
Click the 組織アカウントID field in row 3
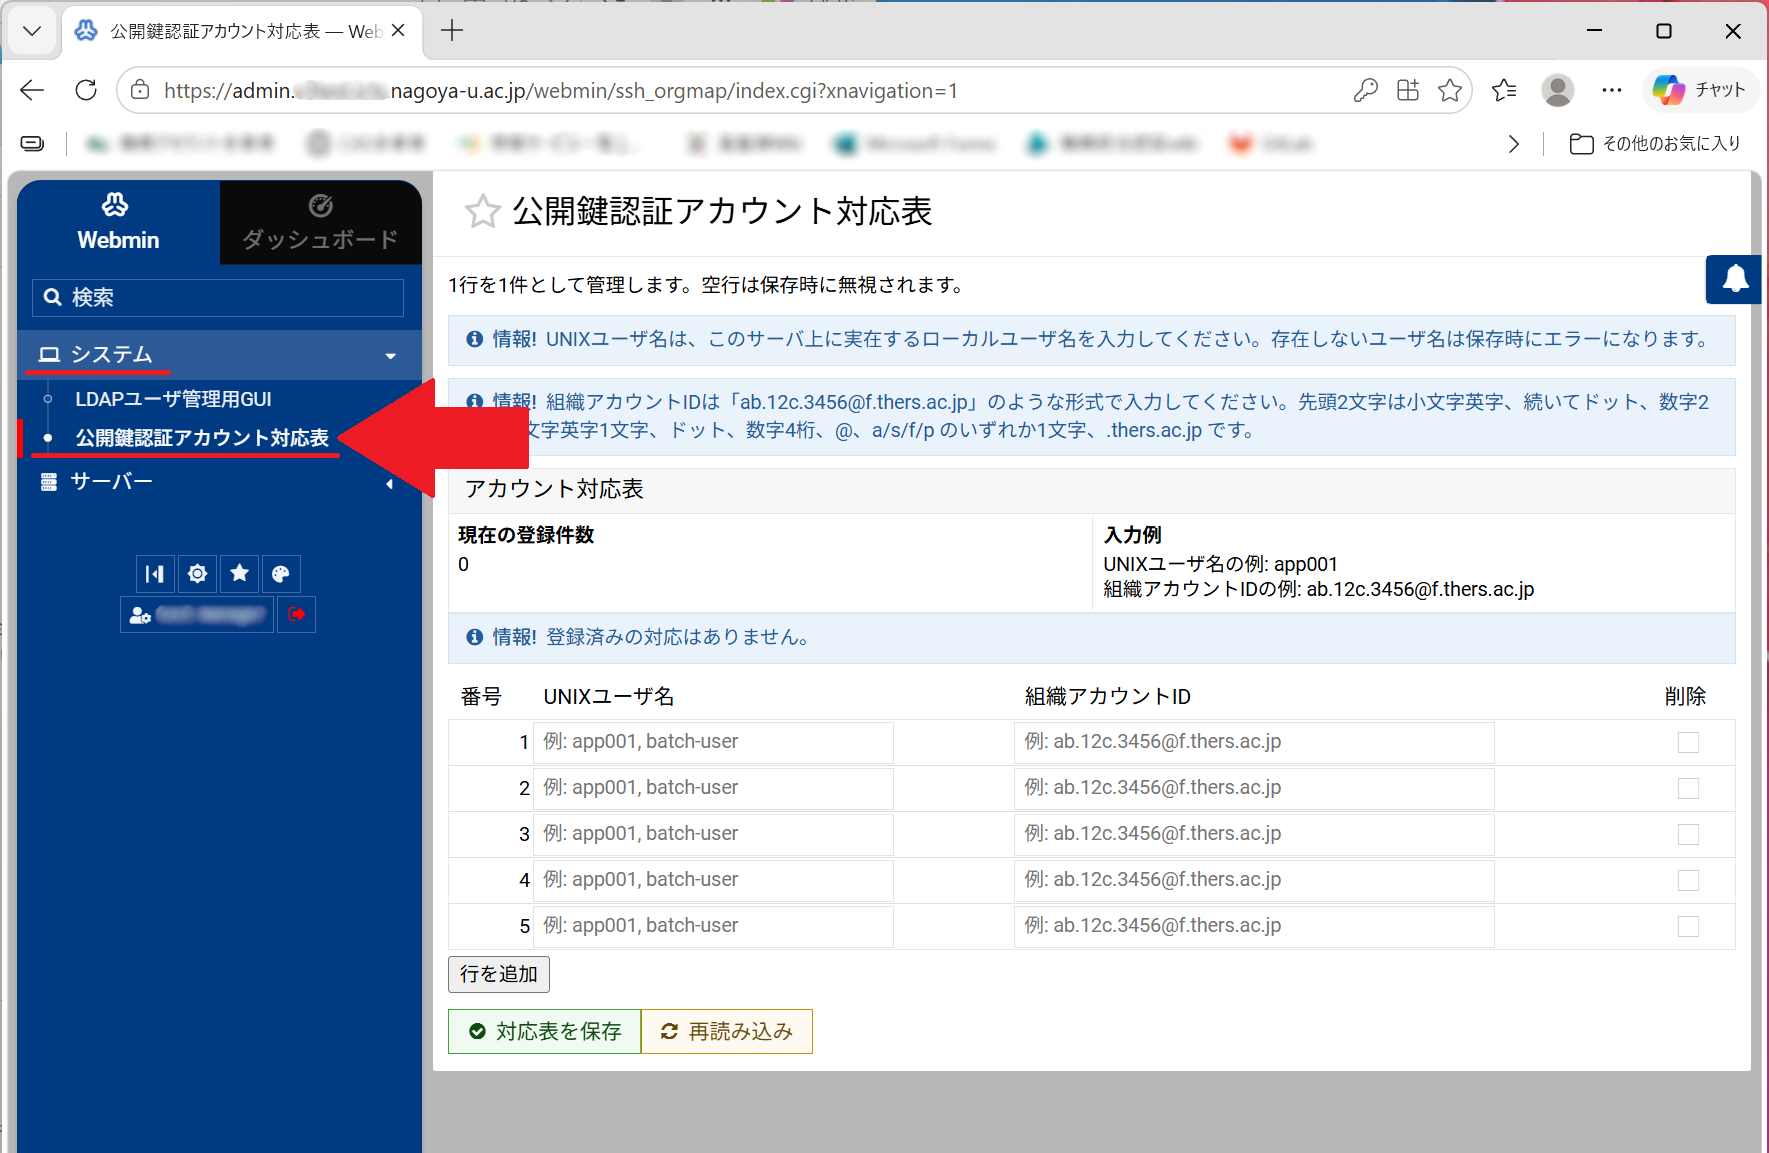coord(1254,834)
